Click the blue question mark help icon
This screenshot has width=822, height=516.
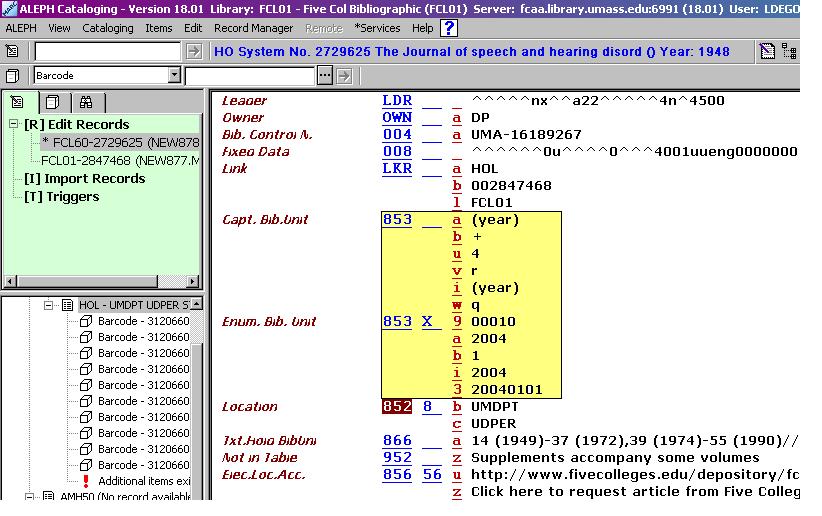pos(449,28)
